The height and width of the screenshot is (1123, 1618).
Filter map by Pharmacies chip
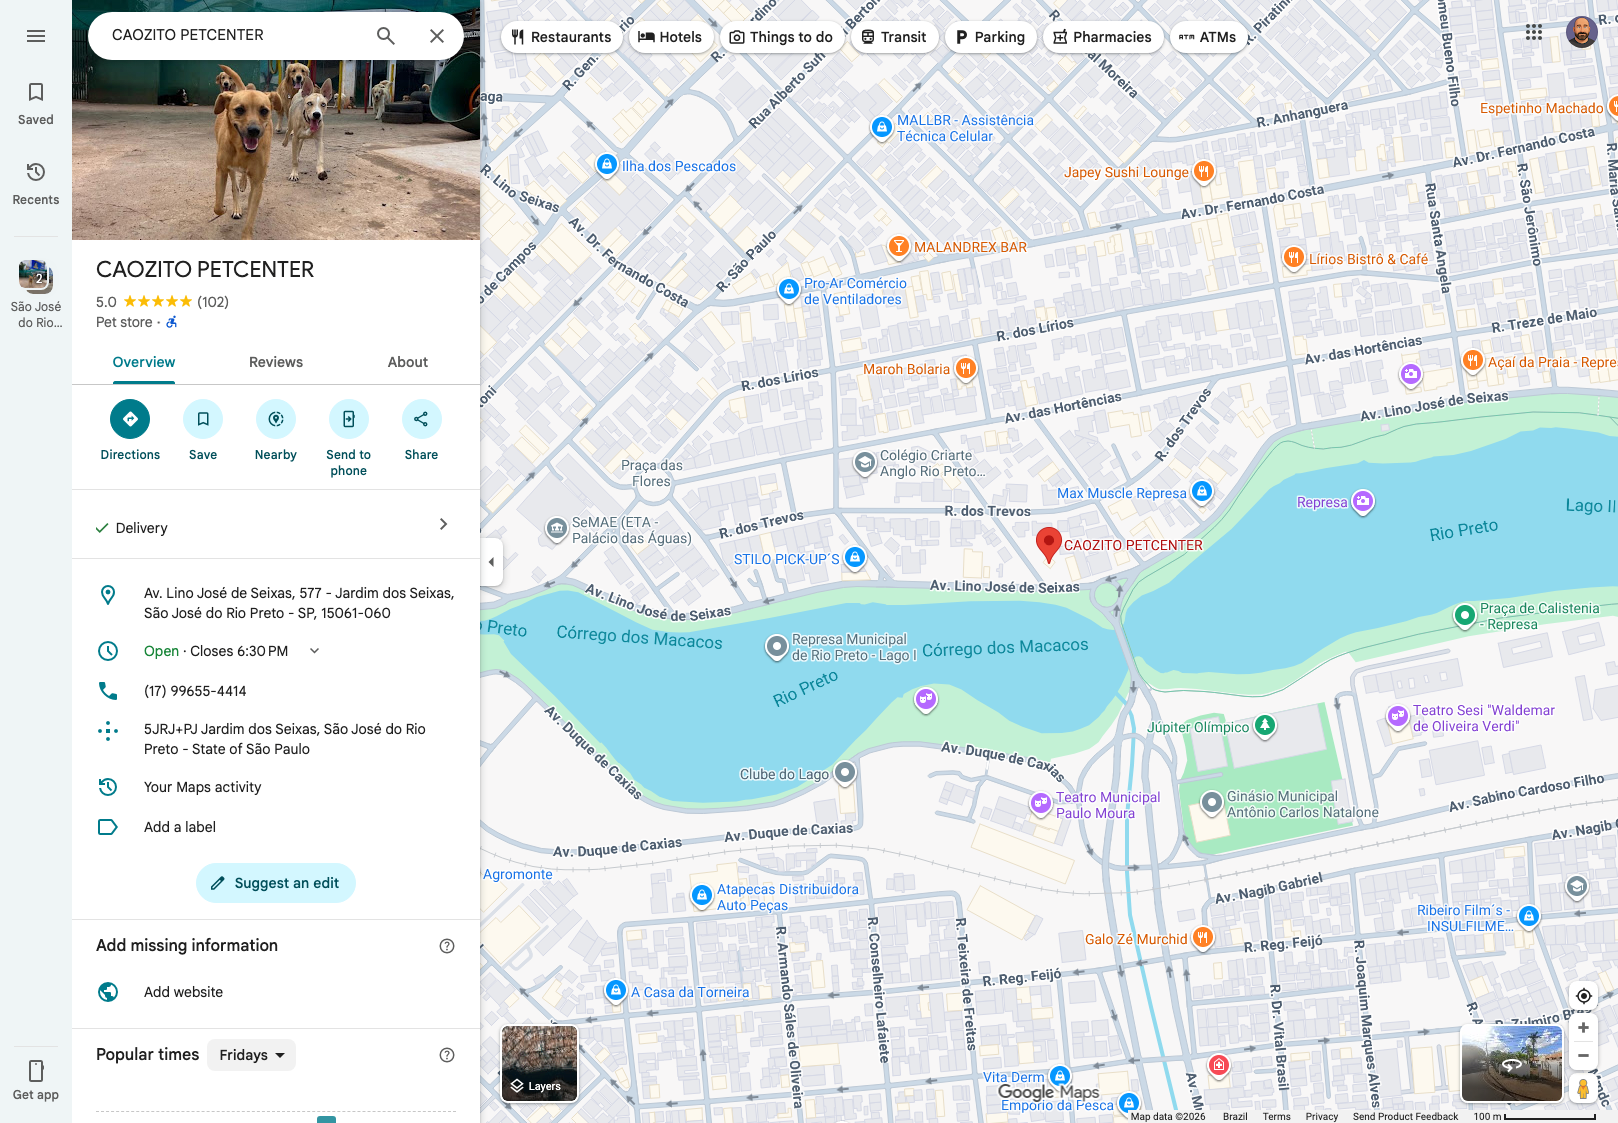click(x=1102, y=37)
